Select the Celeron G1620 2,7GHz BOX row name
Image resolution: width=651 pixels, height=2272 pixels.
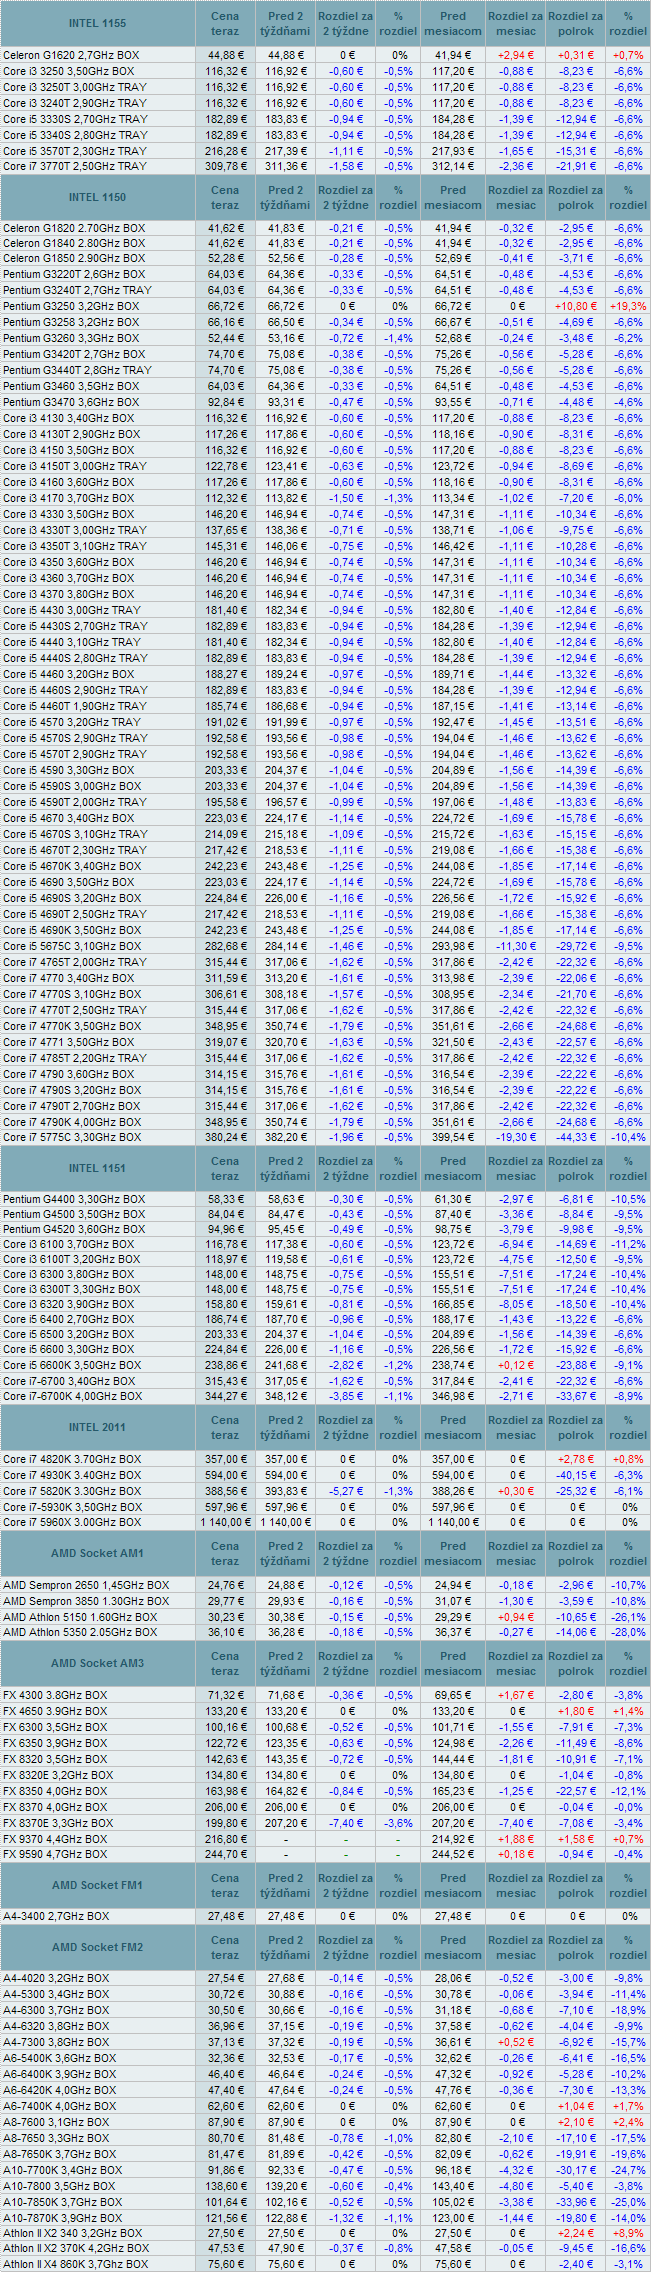[x=72, y=55]
